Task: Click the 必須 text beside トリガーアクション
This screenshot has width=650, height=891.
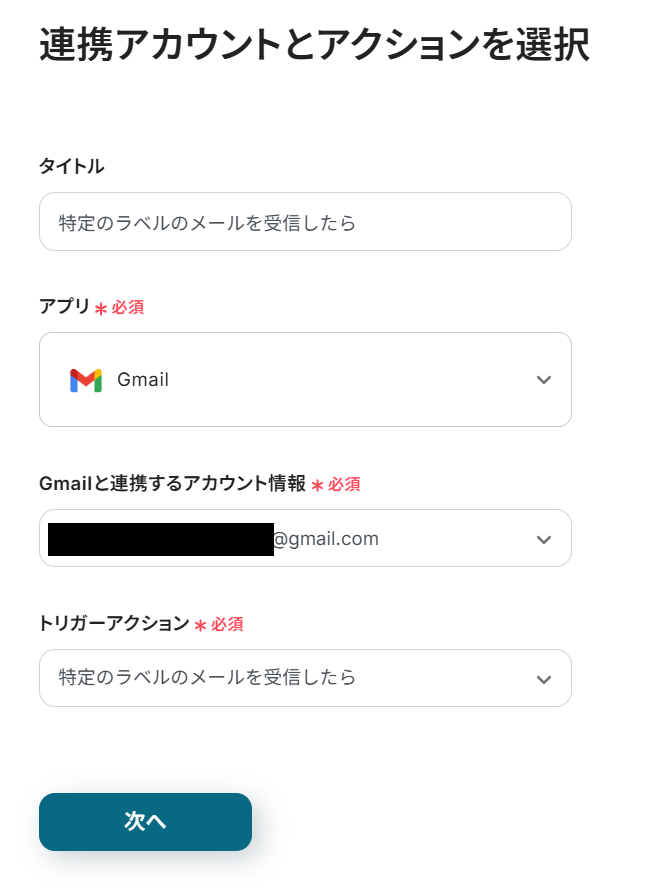Action: [x=227, y=624]
